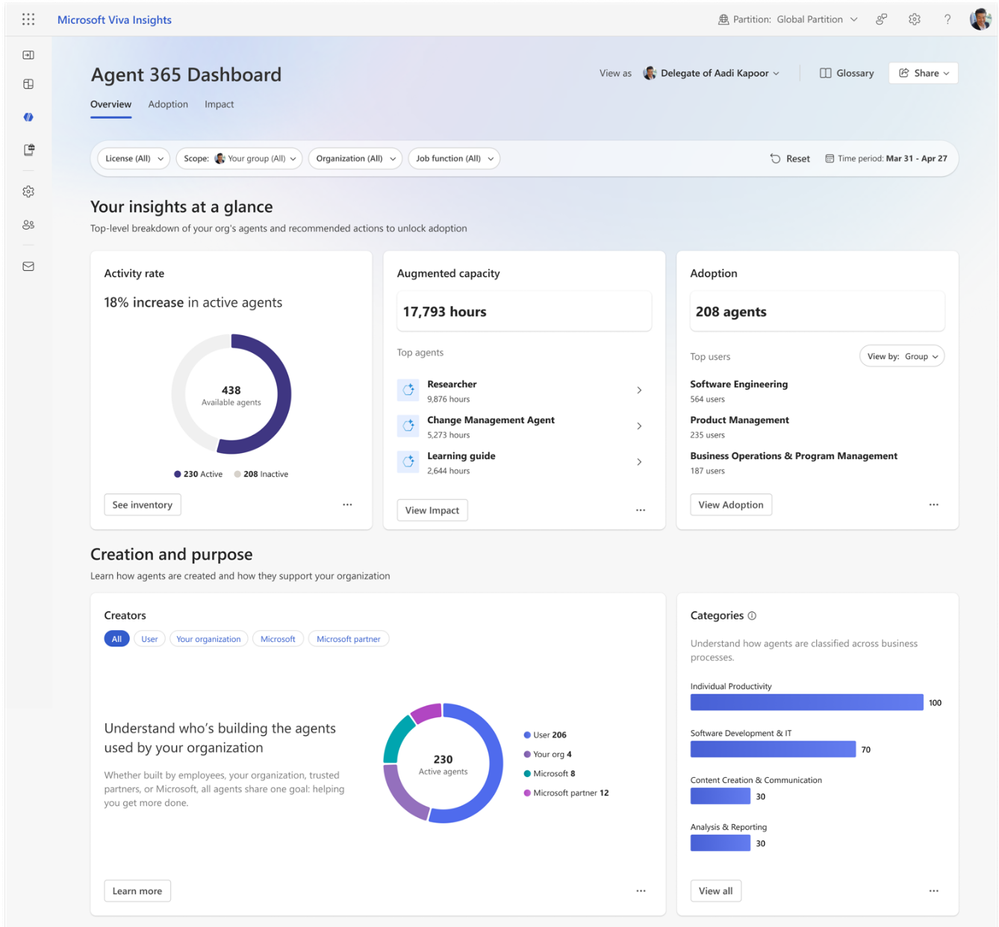This screenshot has height=927, width=999.
Task: Click View Impact button
Action: [432, 510]
